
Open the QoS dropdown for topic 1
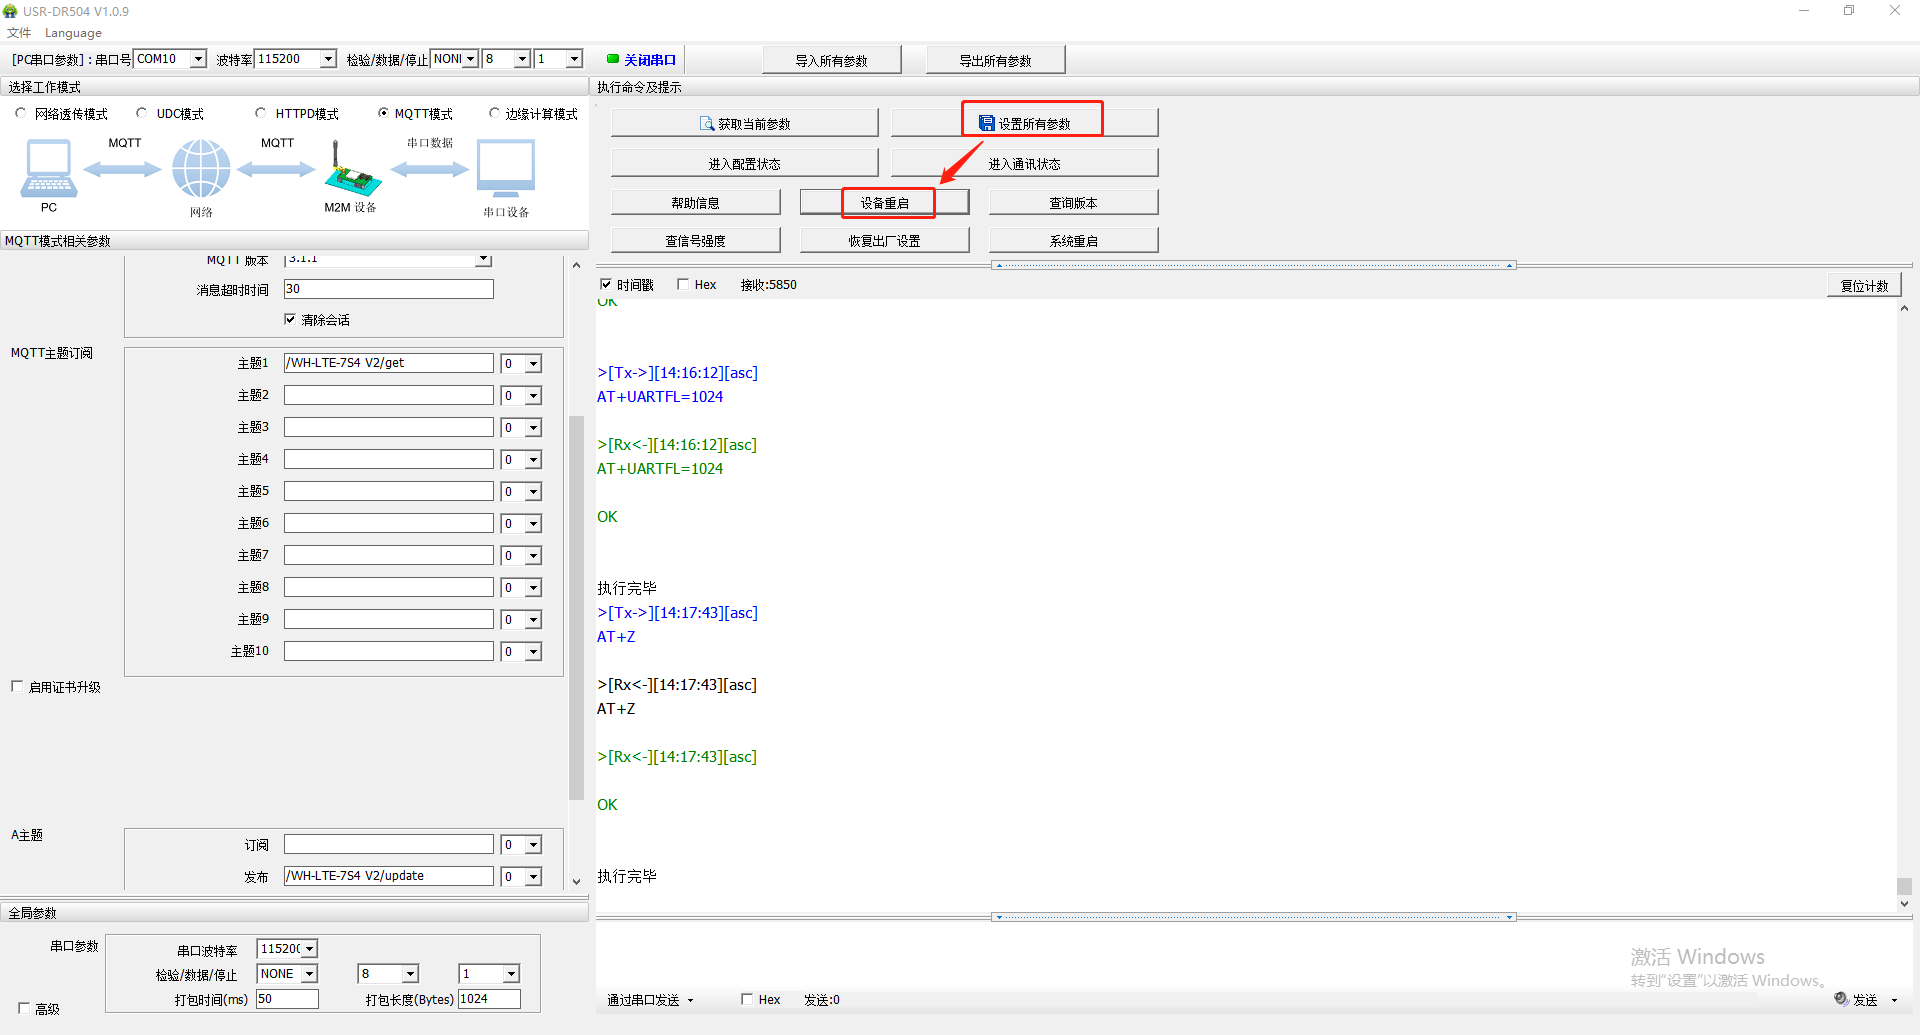(534, 364)
